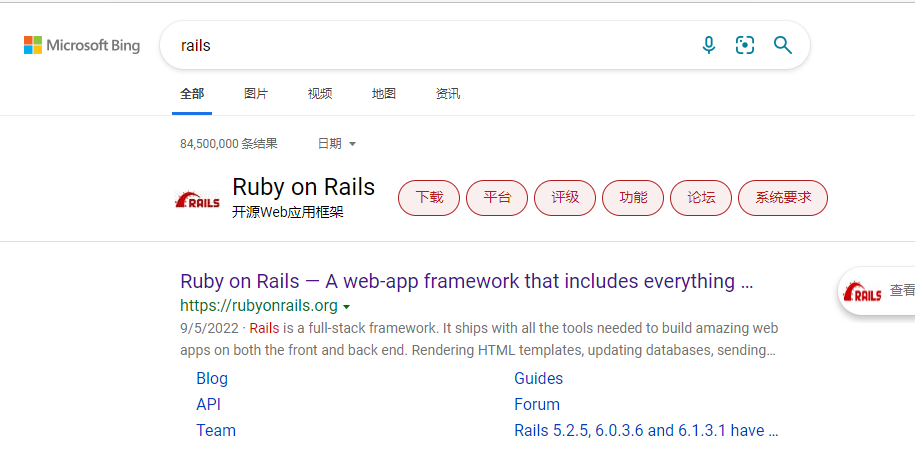Click the 功能 pill button
This screenshot has width=915, height=456.
pos(633,198)
